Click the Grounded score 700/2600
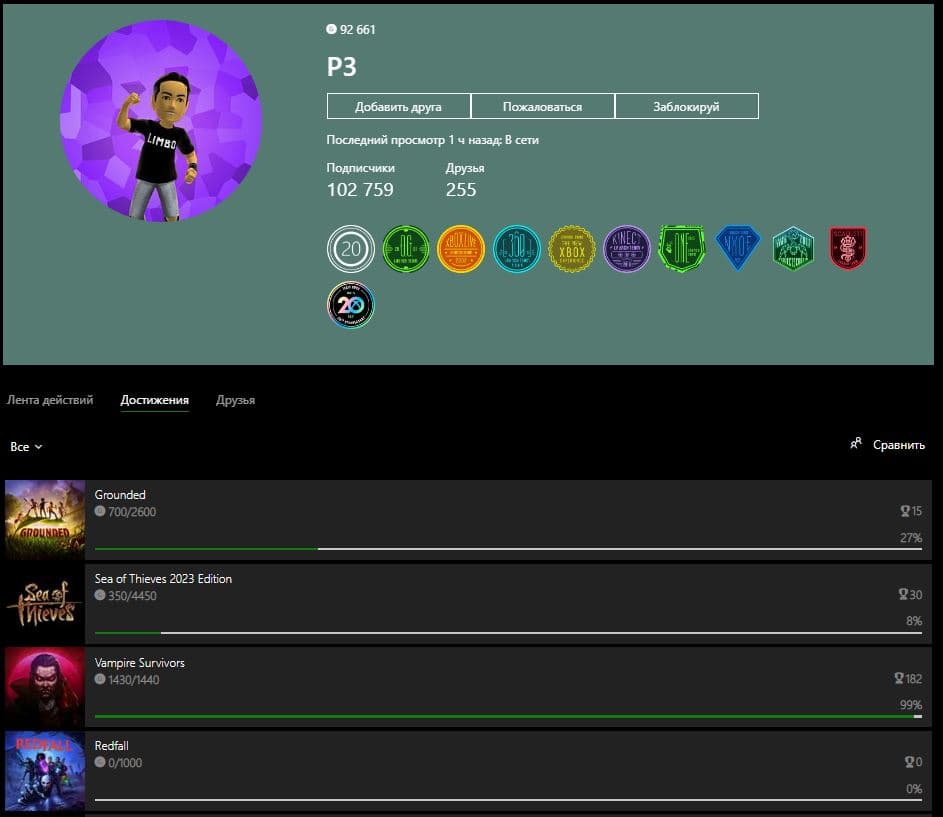This screenshot has height=817, width=943. [132, 512]
